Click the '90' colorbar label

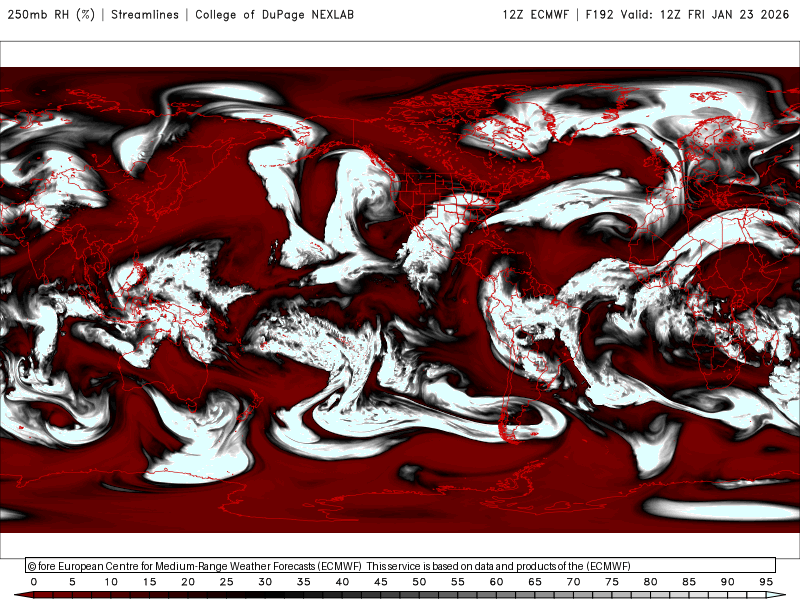[728, 582]
